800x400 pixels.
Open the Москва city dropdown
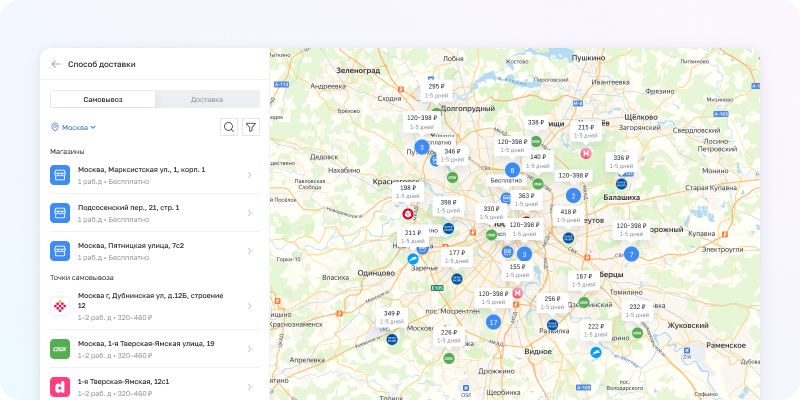pyautogui.click(x=73, y=127)
